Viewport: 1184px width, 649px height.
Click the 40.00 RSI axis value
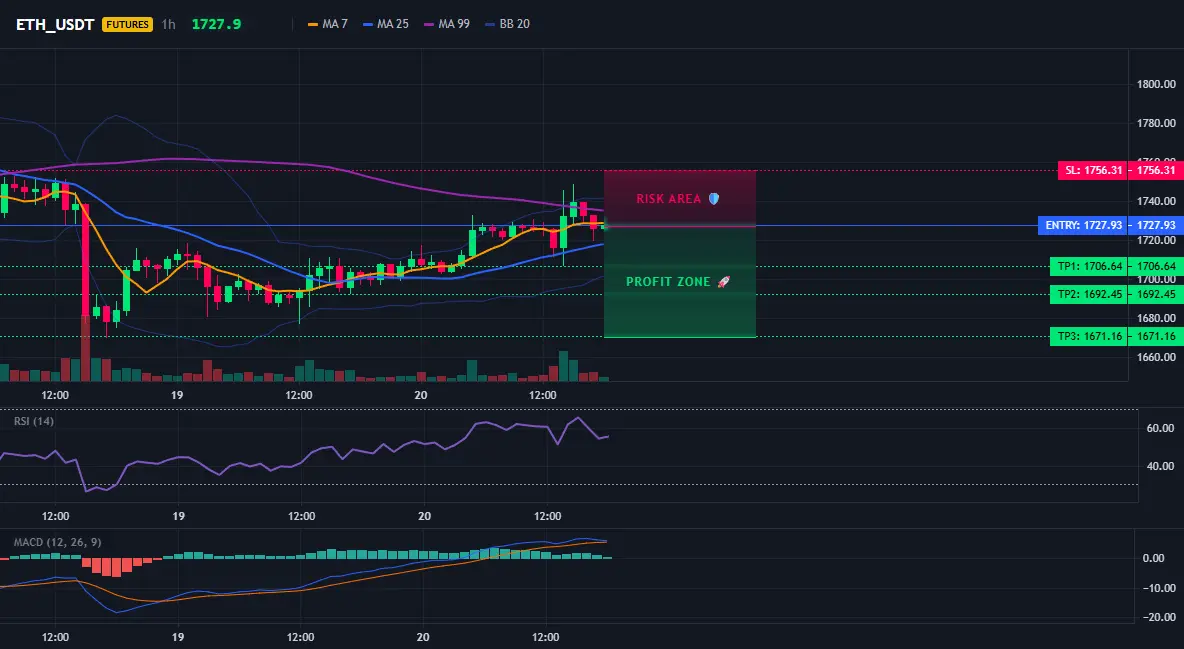pos(1161,466)
